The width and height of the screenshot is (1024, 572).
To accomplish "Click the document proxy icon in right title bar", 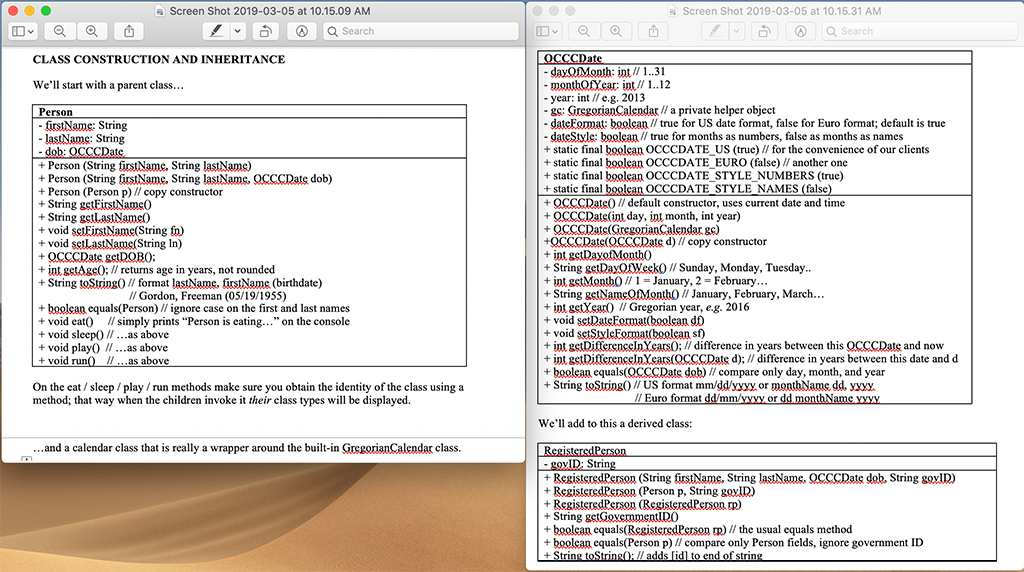I will point(673,11).
